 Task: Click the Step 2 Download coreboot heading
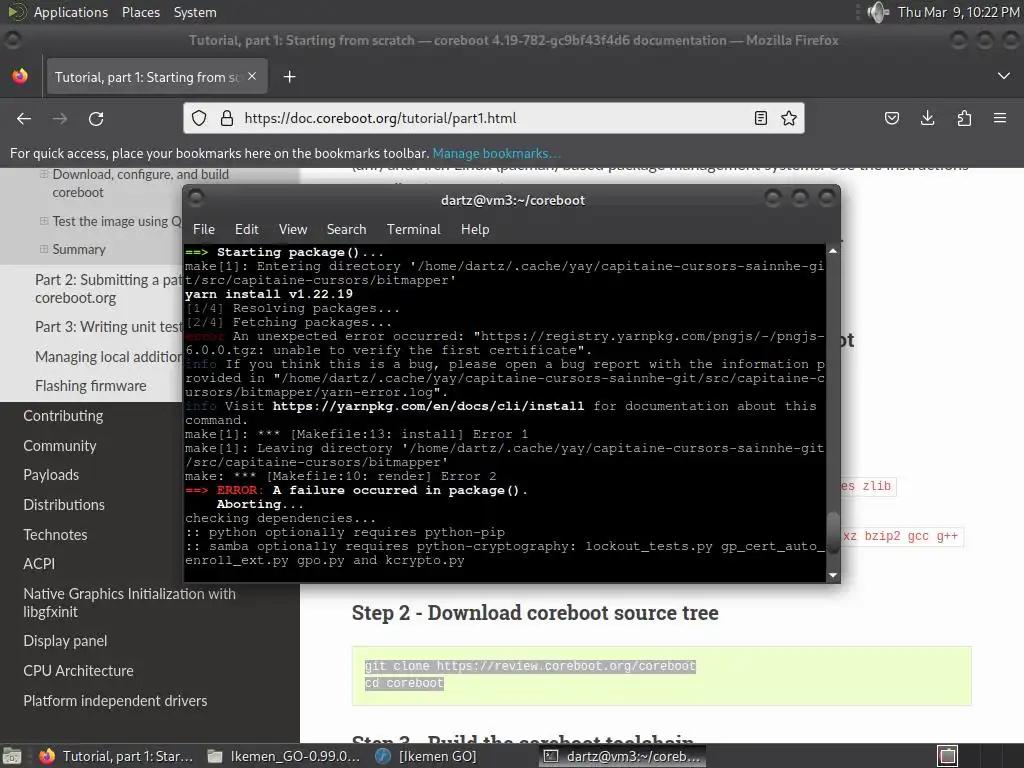pyautogui.click(x=535, y=613)
